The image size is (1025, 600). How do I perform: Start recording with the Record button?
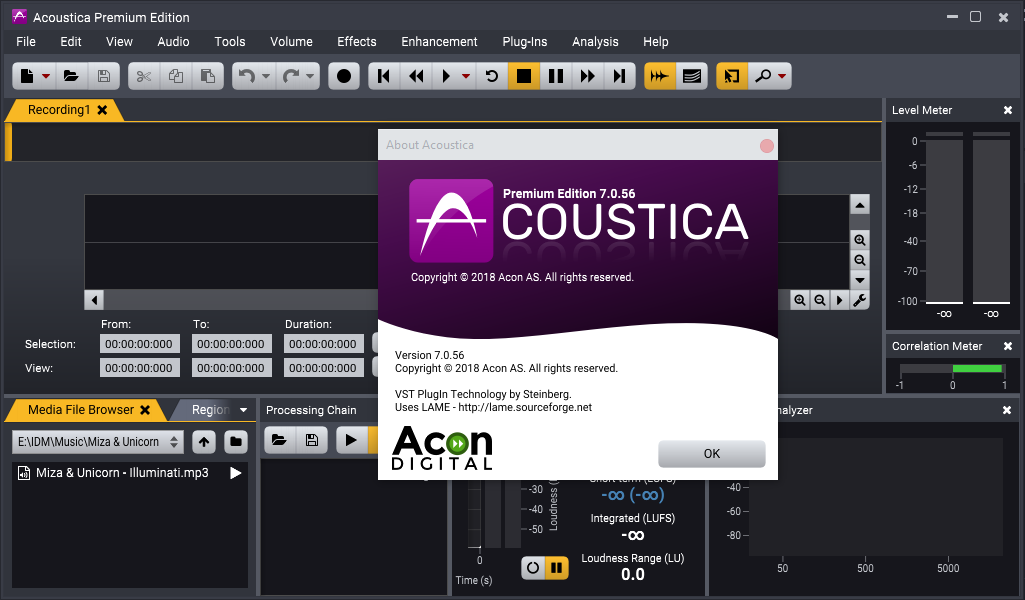click(x=344, y=76)
